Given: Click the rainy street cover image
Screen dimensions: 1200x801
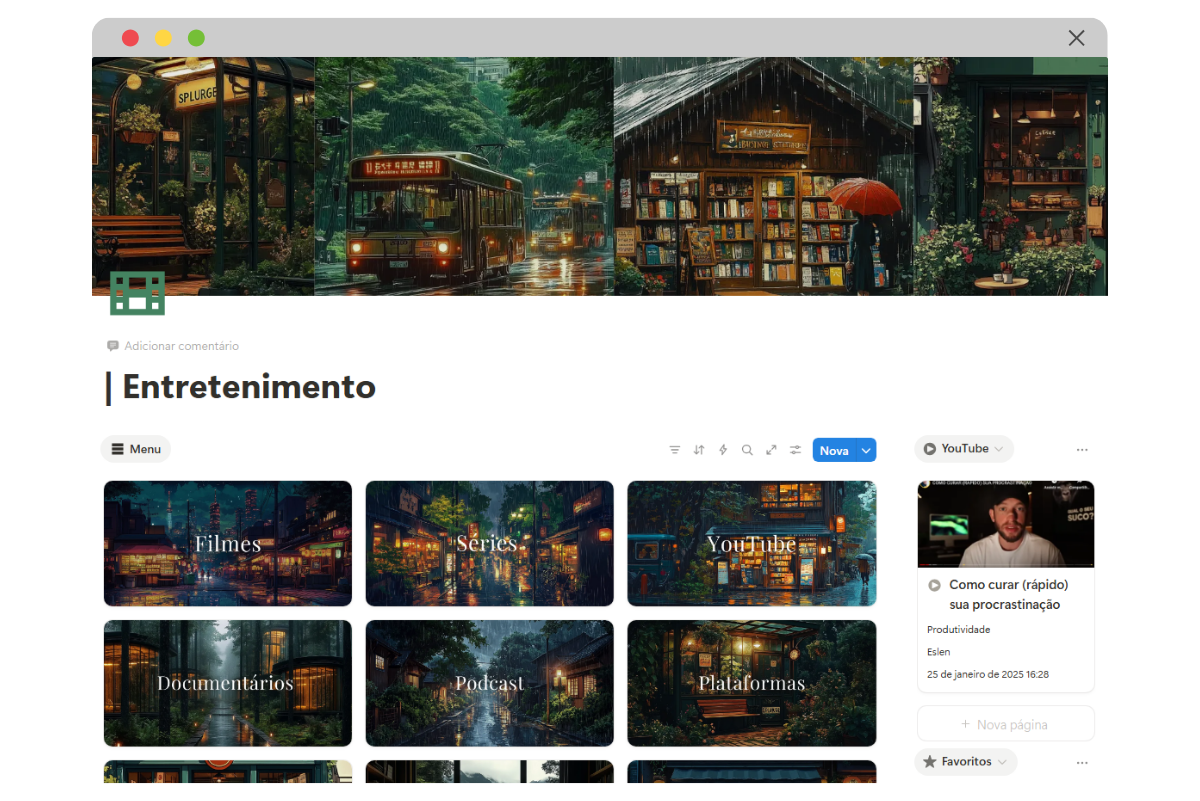Looking at the screenshot, I should pyautogui.click(x=600, y=176).
